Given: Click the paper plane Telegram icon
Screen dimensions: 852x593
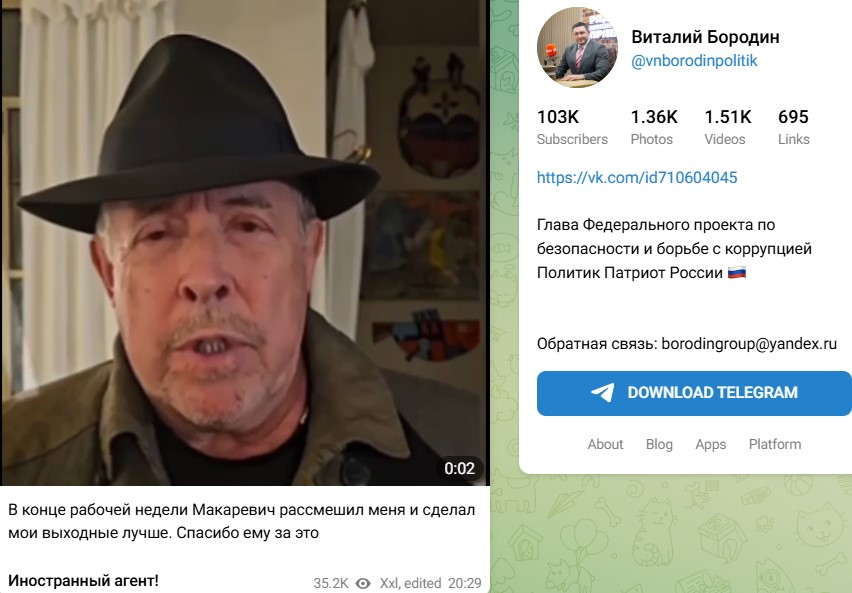Looking at the screenshot, I should 603,392.
